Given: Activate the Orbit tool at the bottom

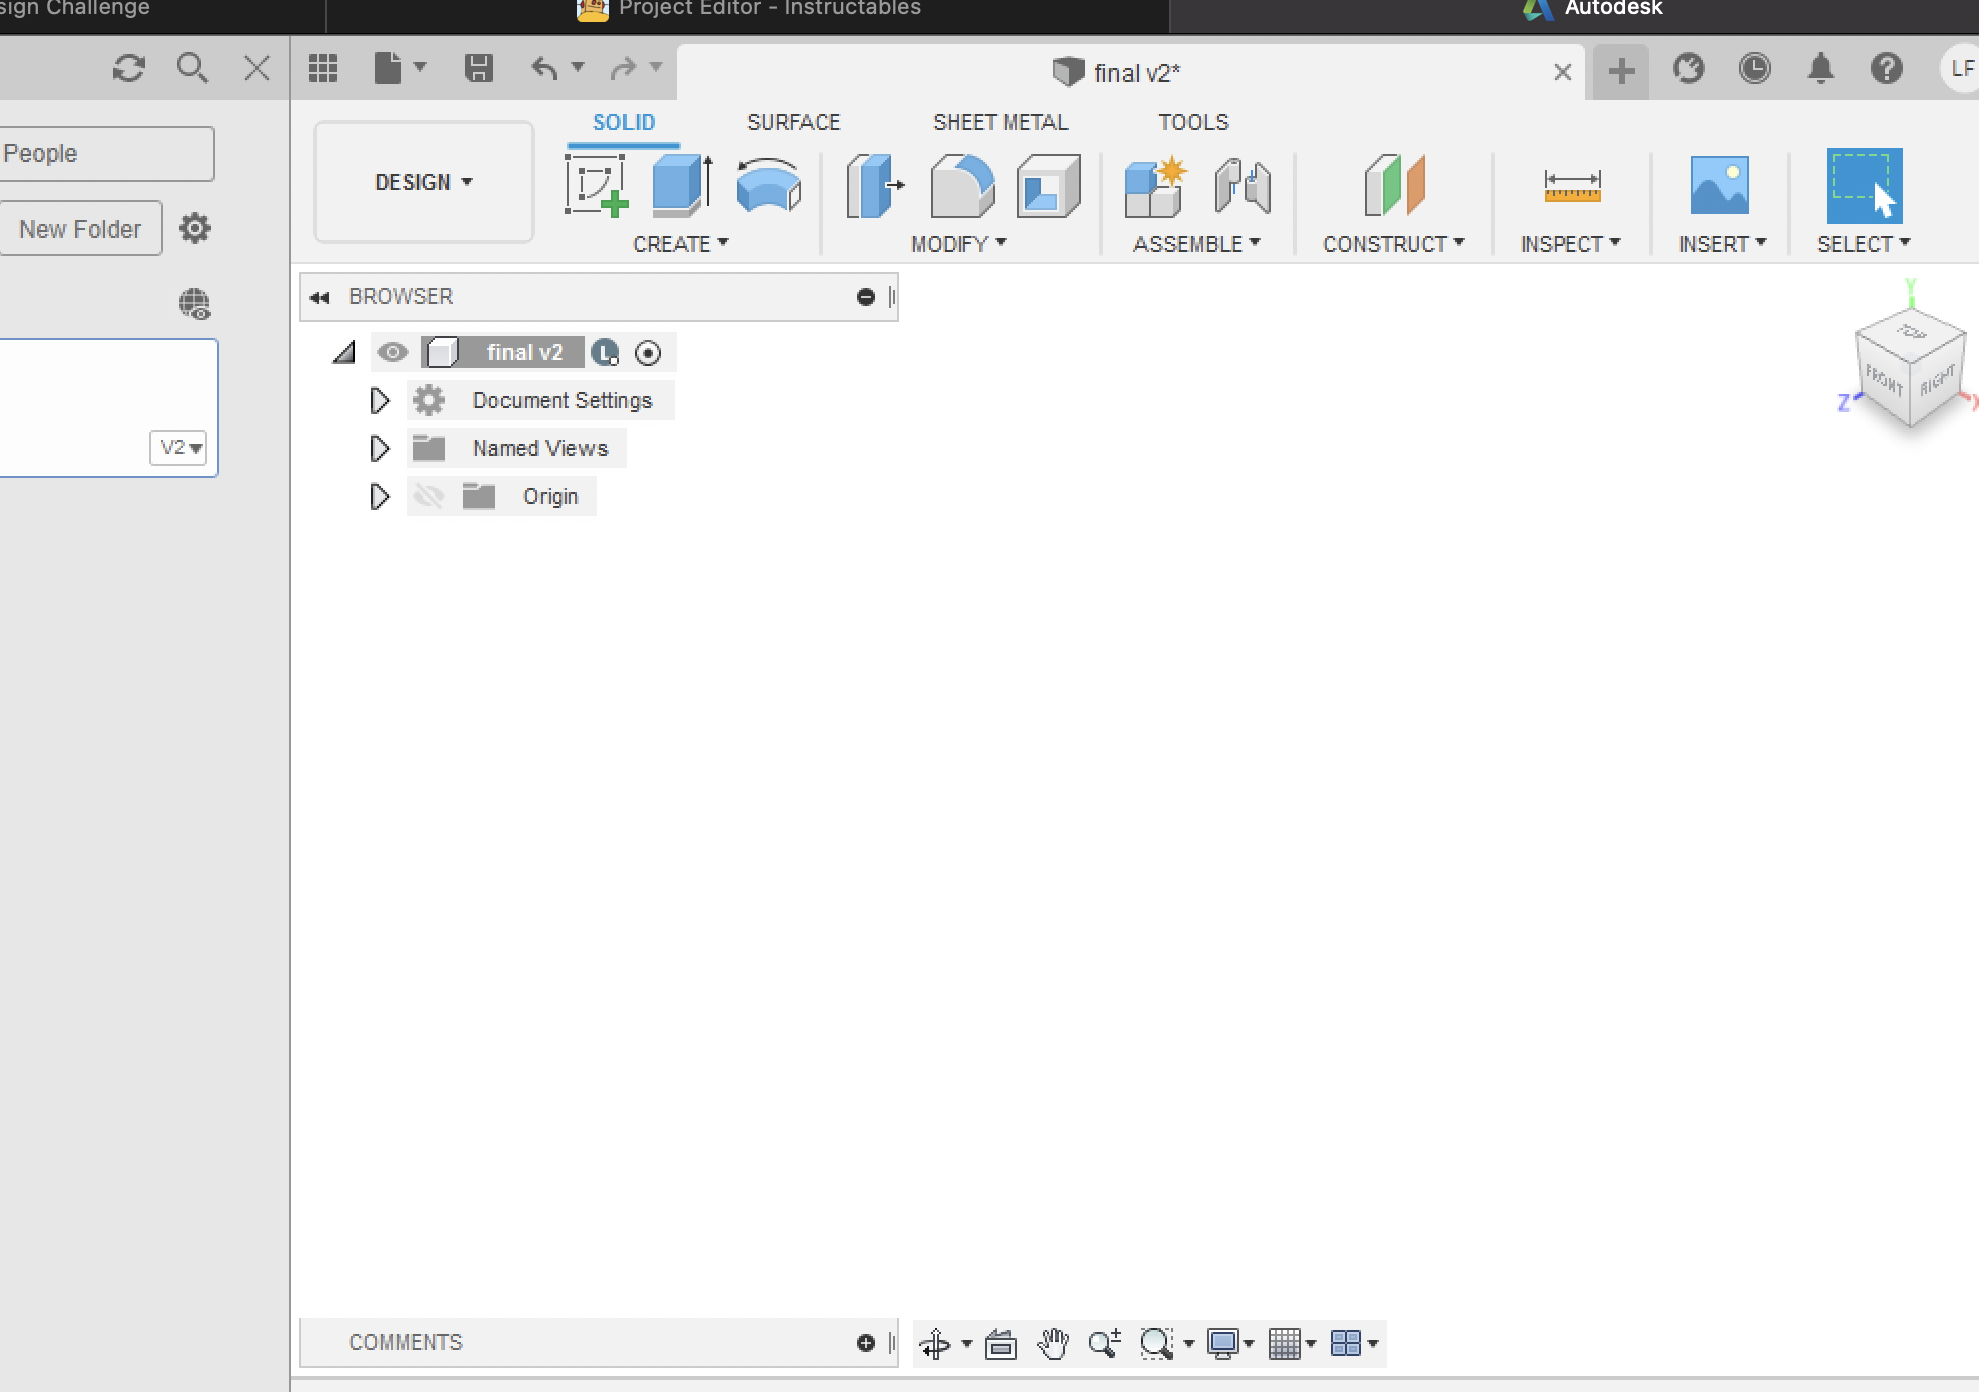Looking at the screenshot, I should (x=938, y=1344).
